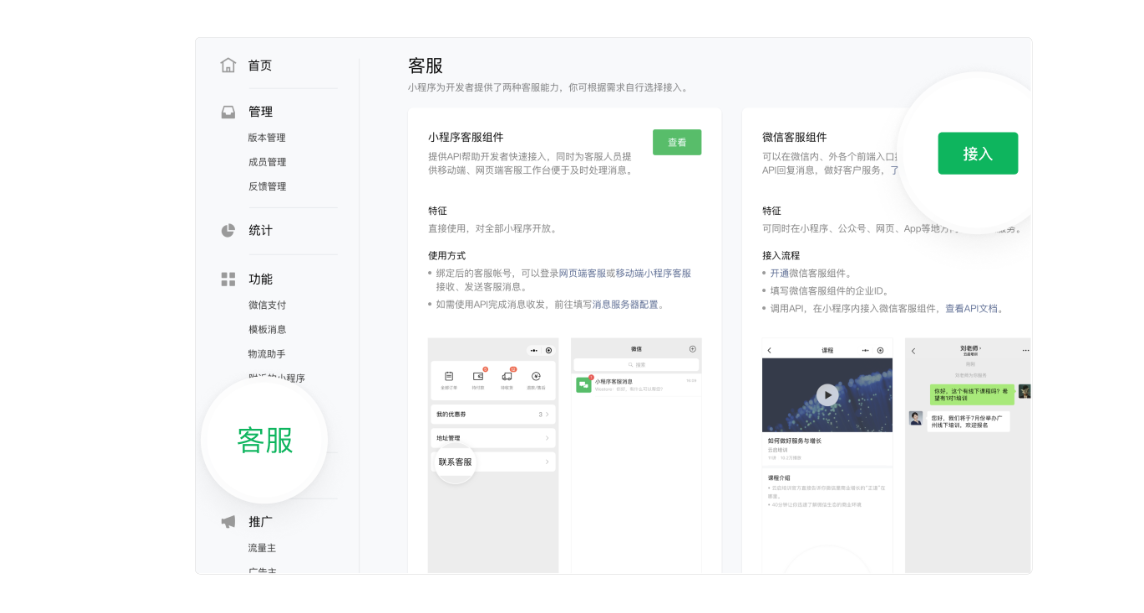The height and width of the screenshot is (613, 1144).
Task: Click 接入流程 heading text
Action: point(781,255)
